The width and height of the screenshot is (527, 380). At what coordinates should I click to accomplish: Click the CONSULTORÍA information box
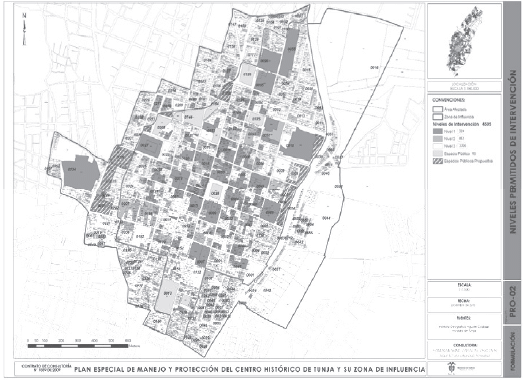click(x=464, y=350)
